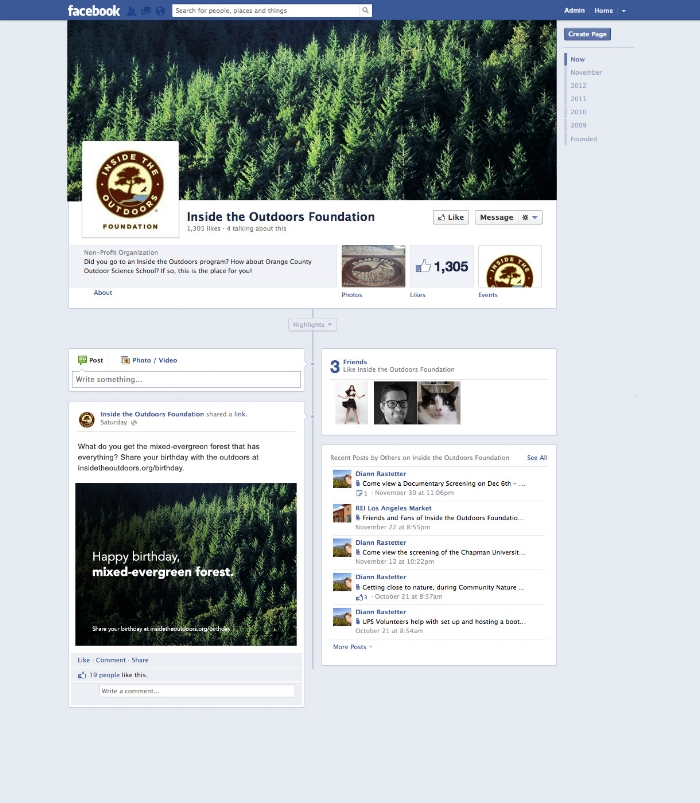Click the REI Los Angeles Market avatar
700x803 pixels.
pyautogui.click(x=342, y=513)
